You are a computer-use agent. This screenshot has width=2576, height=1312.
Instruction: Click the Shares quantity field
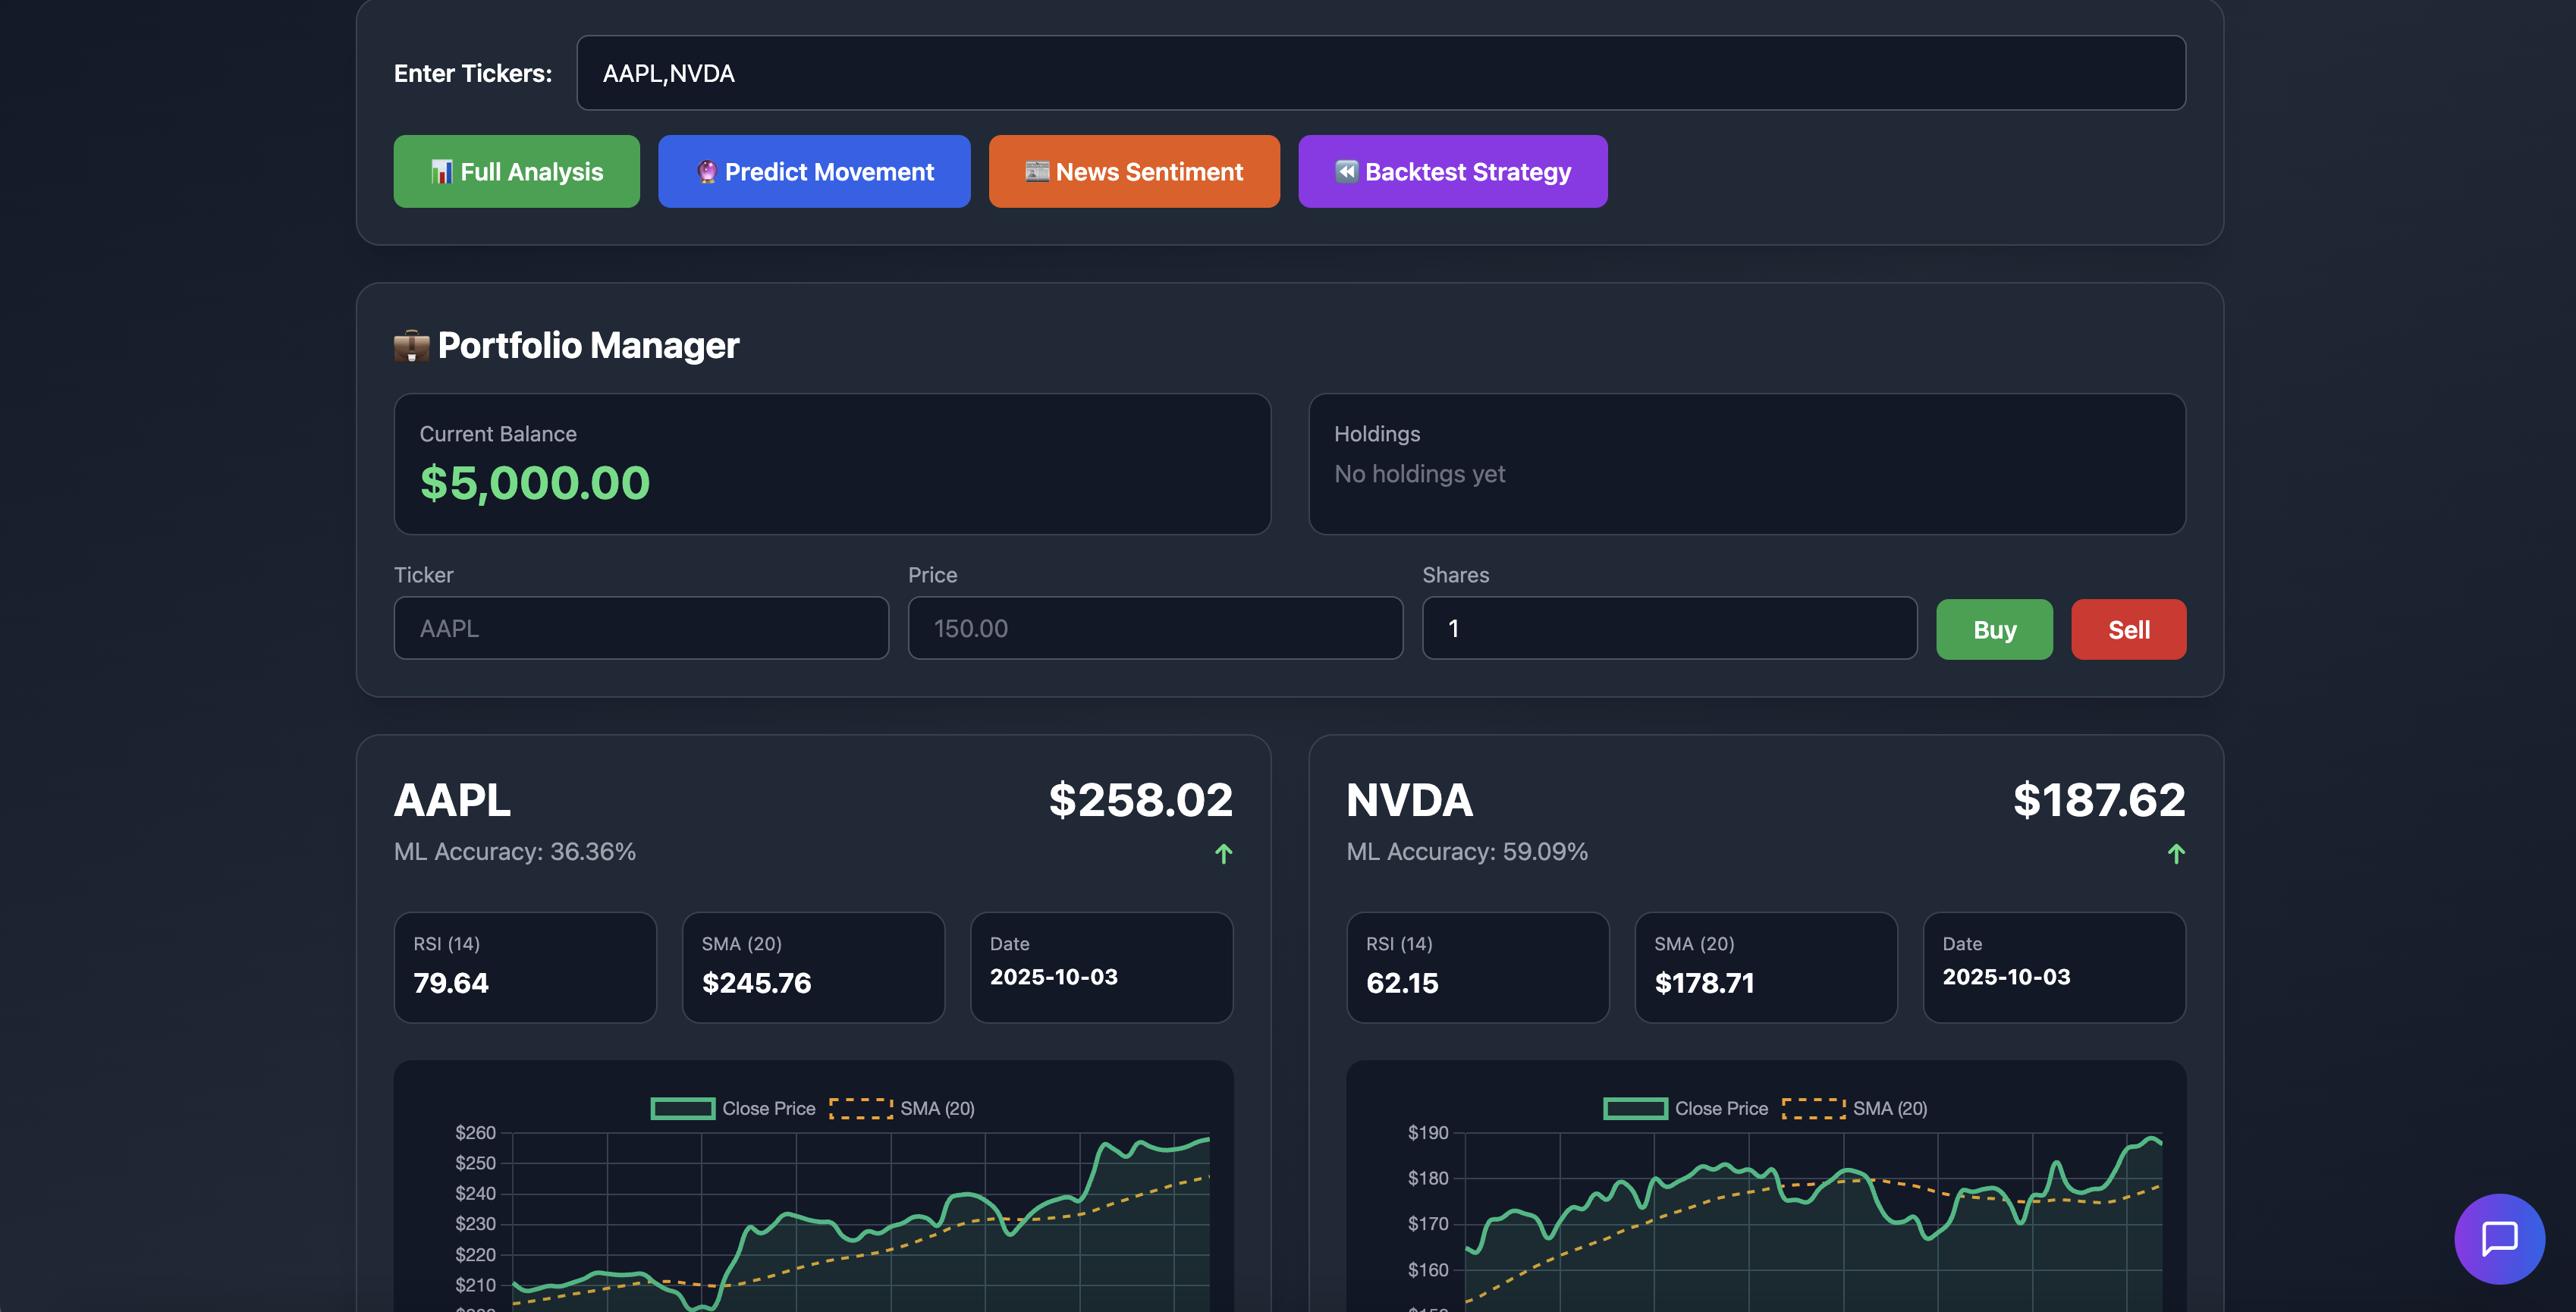coord(1669,628)
